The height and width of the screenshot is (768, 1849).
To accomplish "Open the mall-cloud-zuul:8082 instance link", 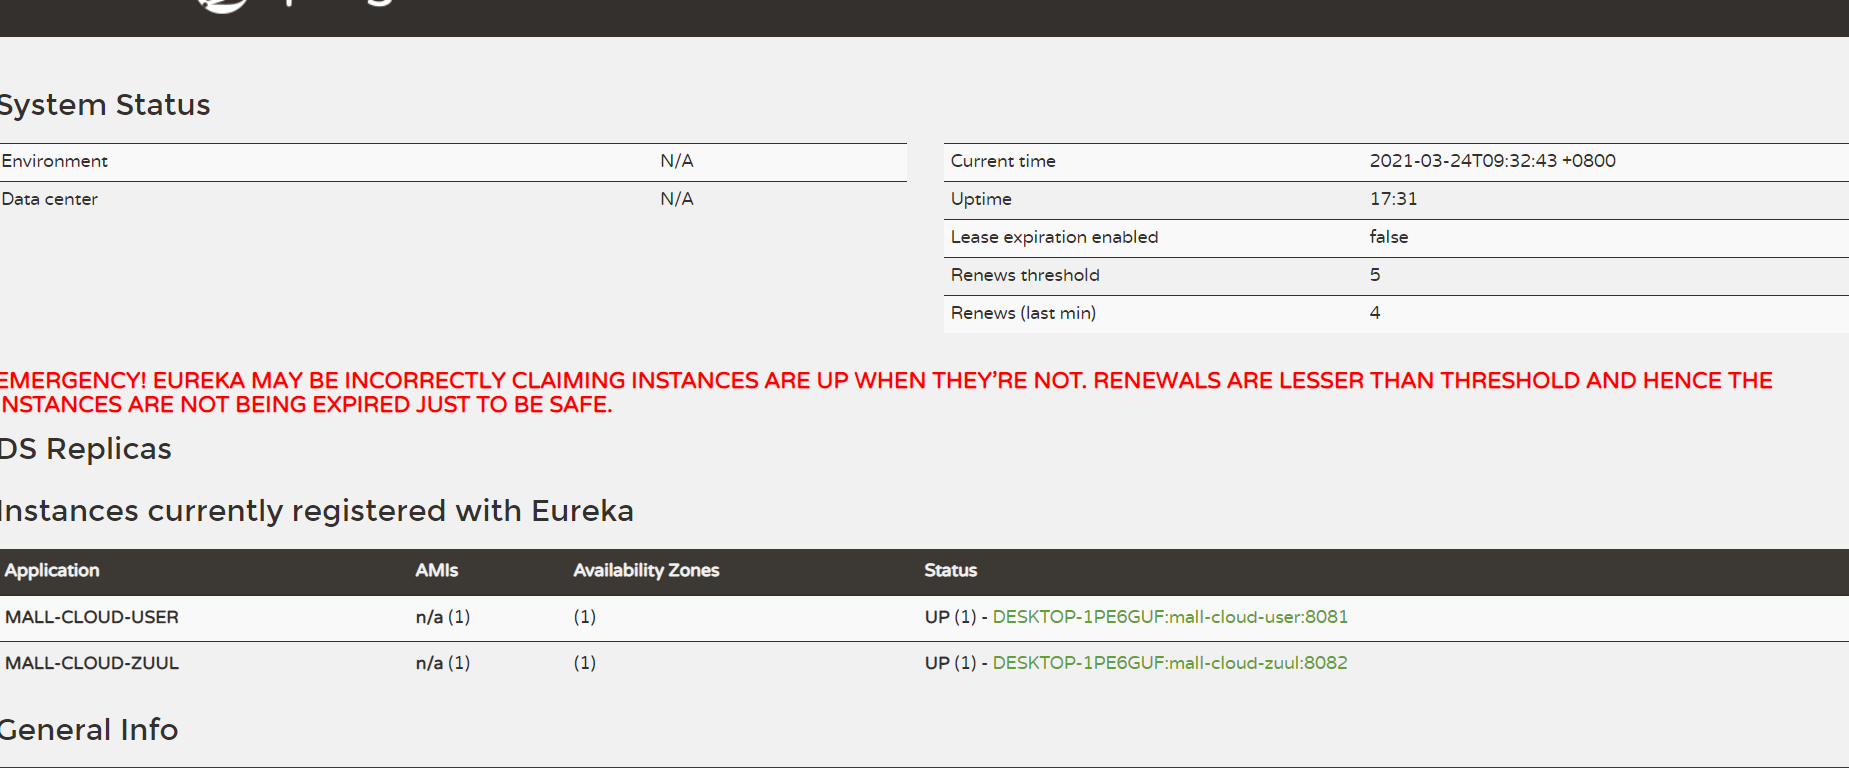I will coord(1170,663).
